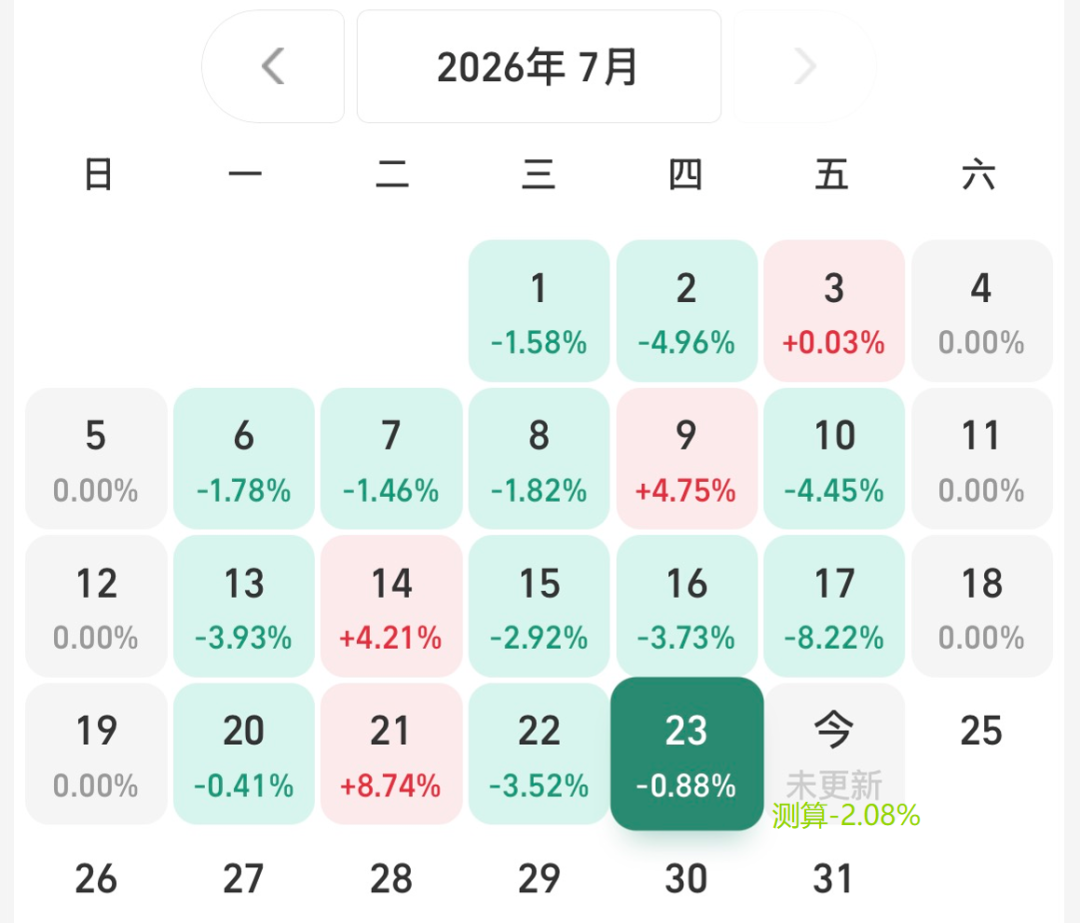Pick day 14 with +4.21% gain

391,606
